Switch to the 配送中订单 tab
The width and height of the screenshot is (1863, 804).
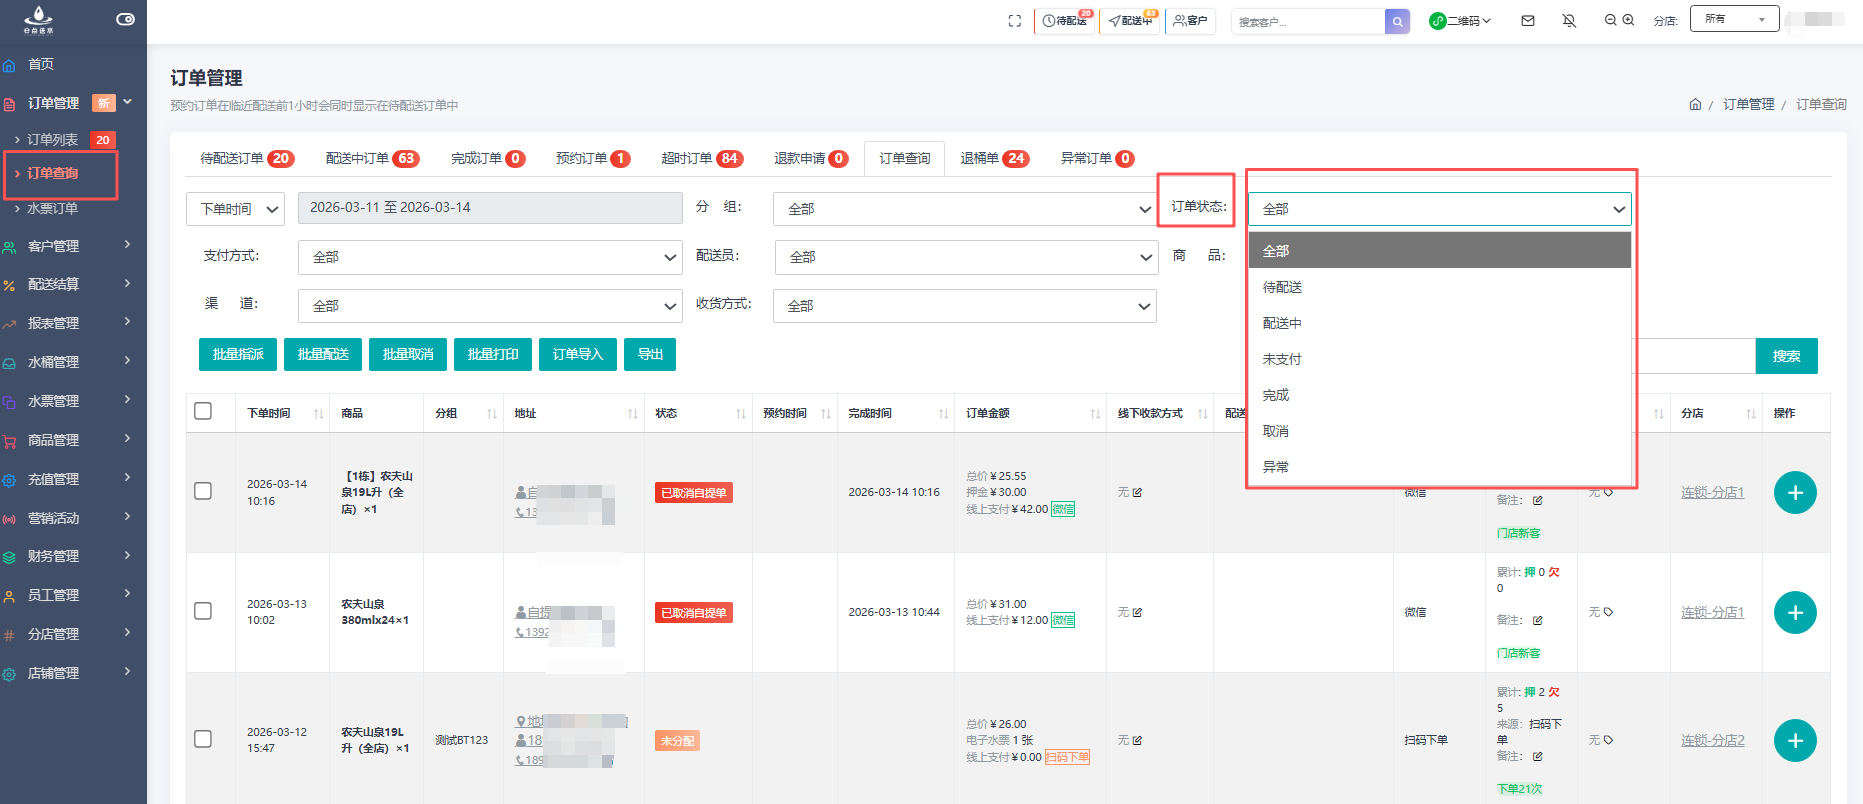tap(372, 158)
